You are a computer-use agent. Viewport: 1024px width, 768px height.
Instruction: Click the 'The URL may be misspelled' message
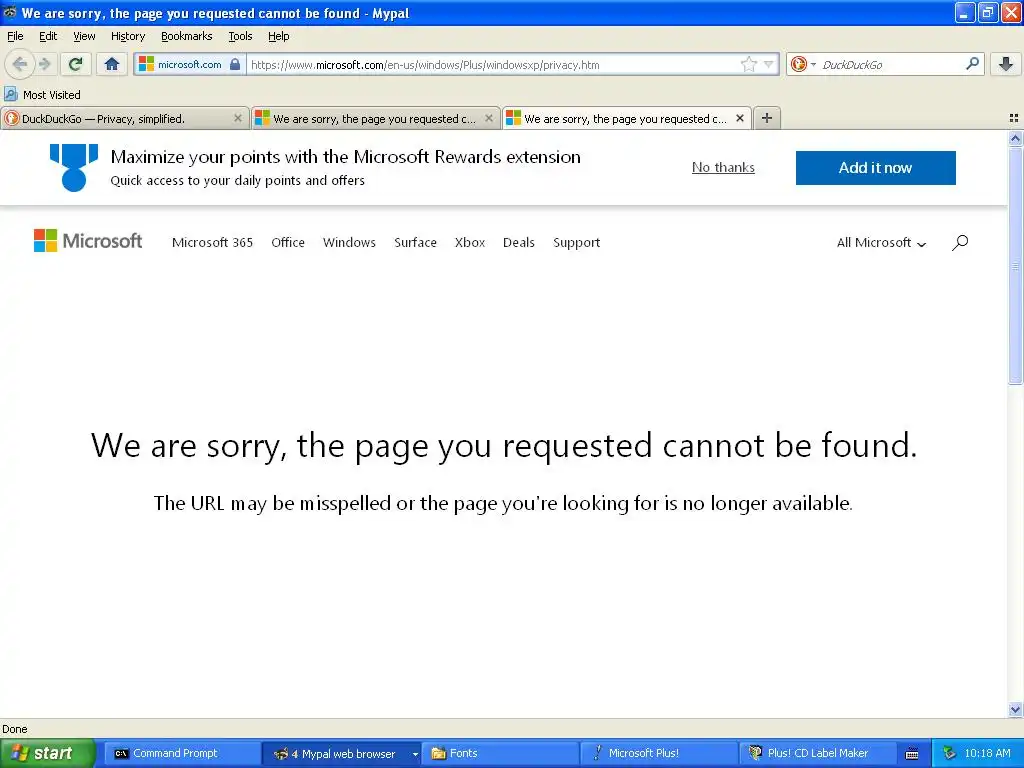503,503
